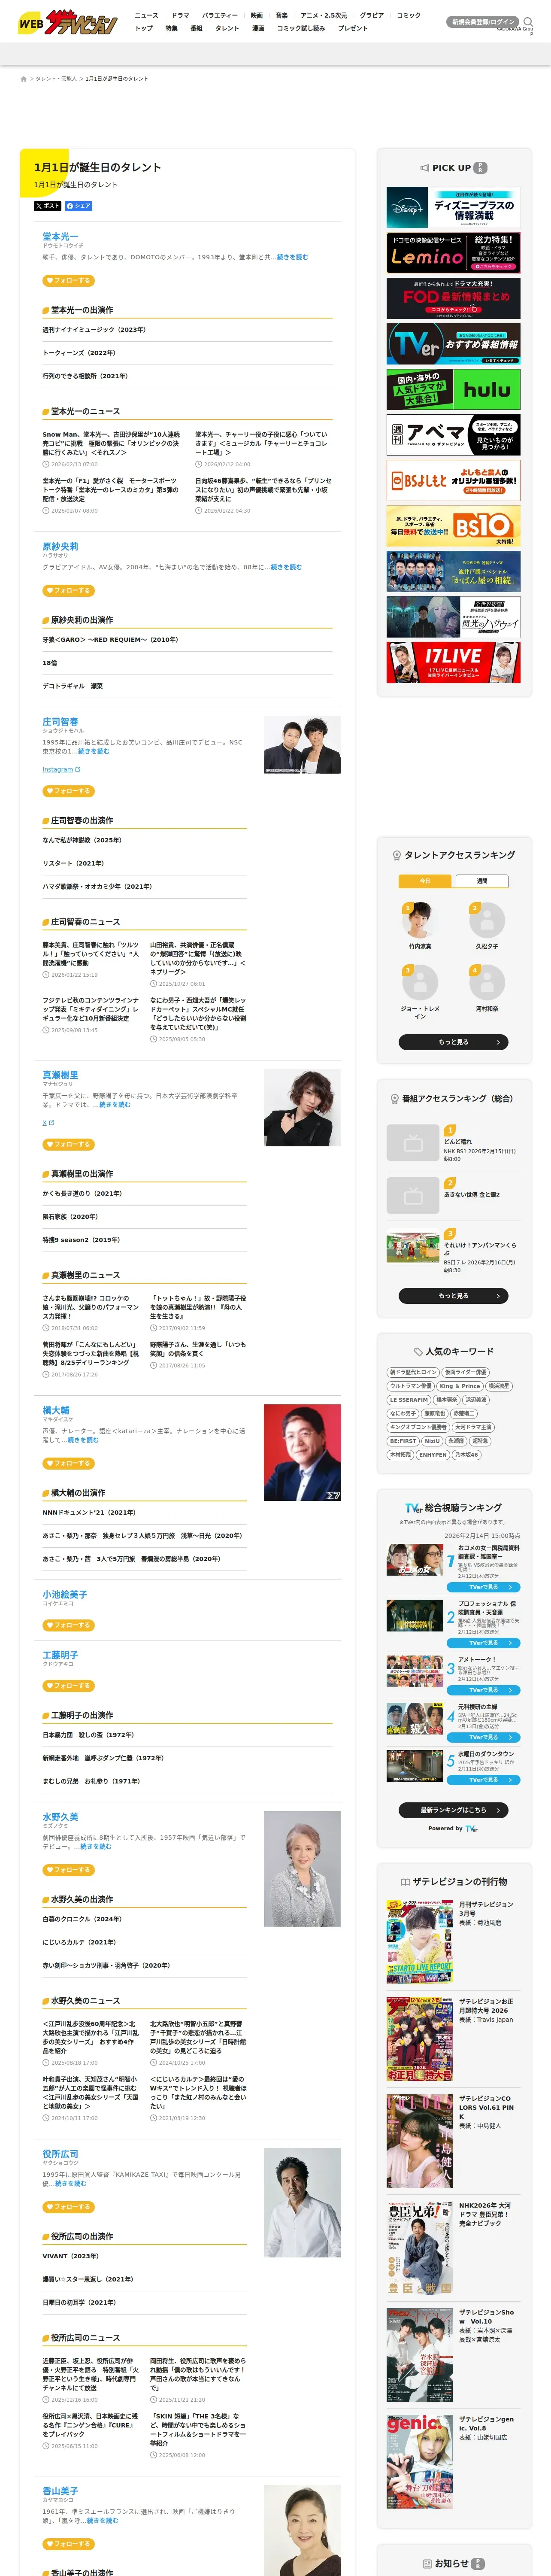Share page via X ポスト button
The image size is (551, 2576).
click(x=47, y=206)
